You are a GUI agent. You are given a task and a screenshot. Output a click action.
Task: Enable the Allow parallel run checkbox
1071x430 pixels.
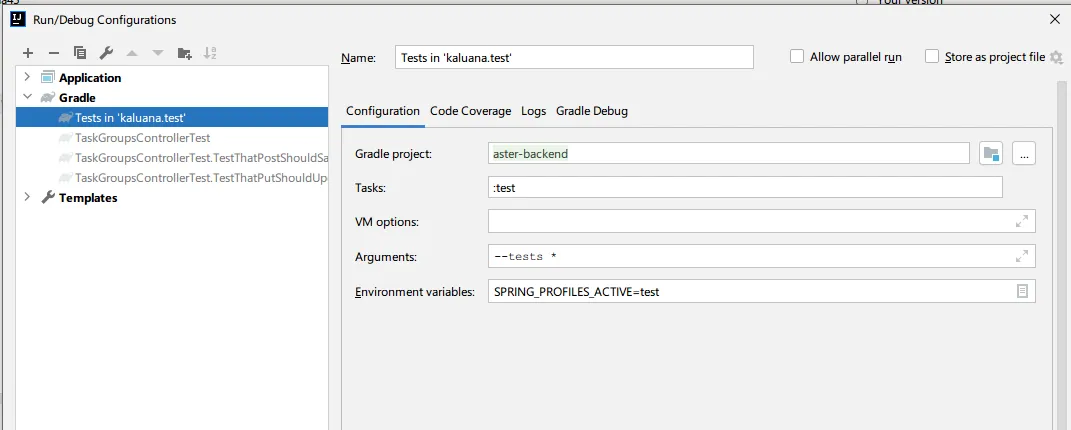tap(797, 57)
